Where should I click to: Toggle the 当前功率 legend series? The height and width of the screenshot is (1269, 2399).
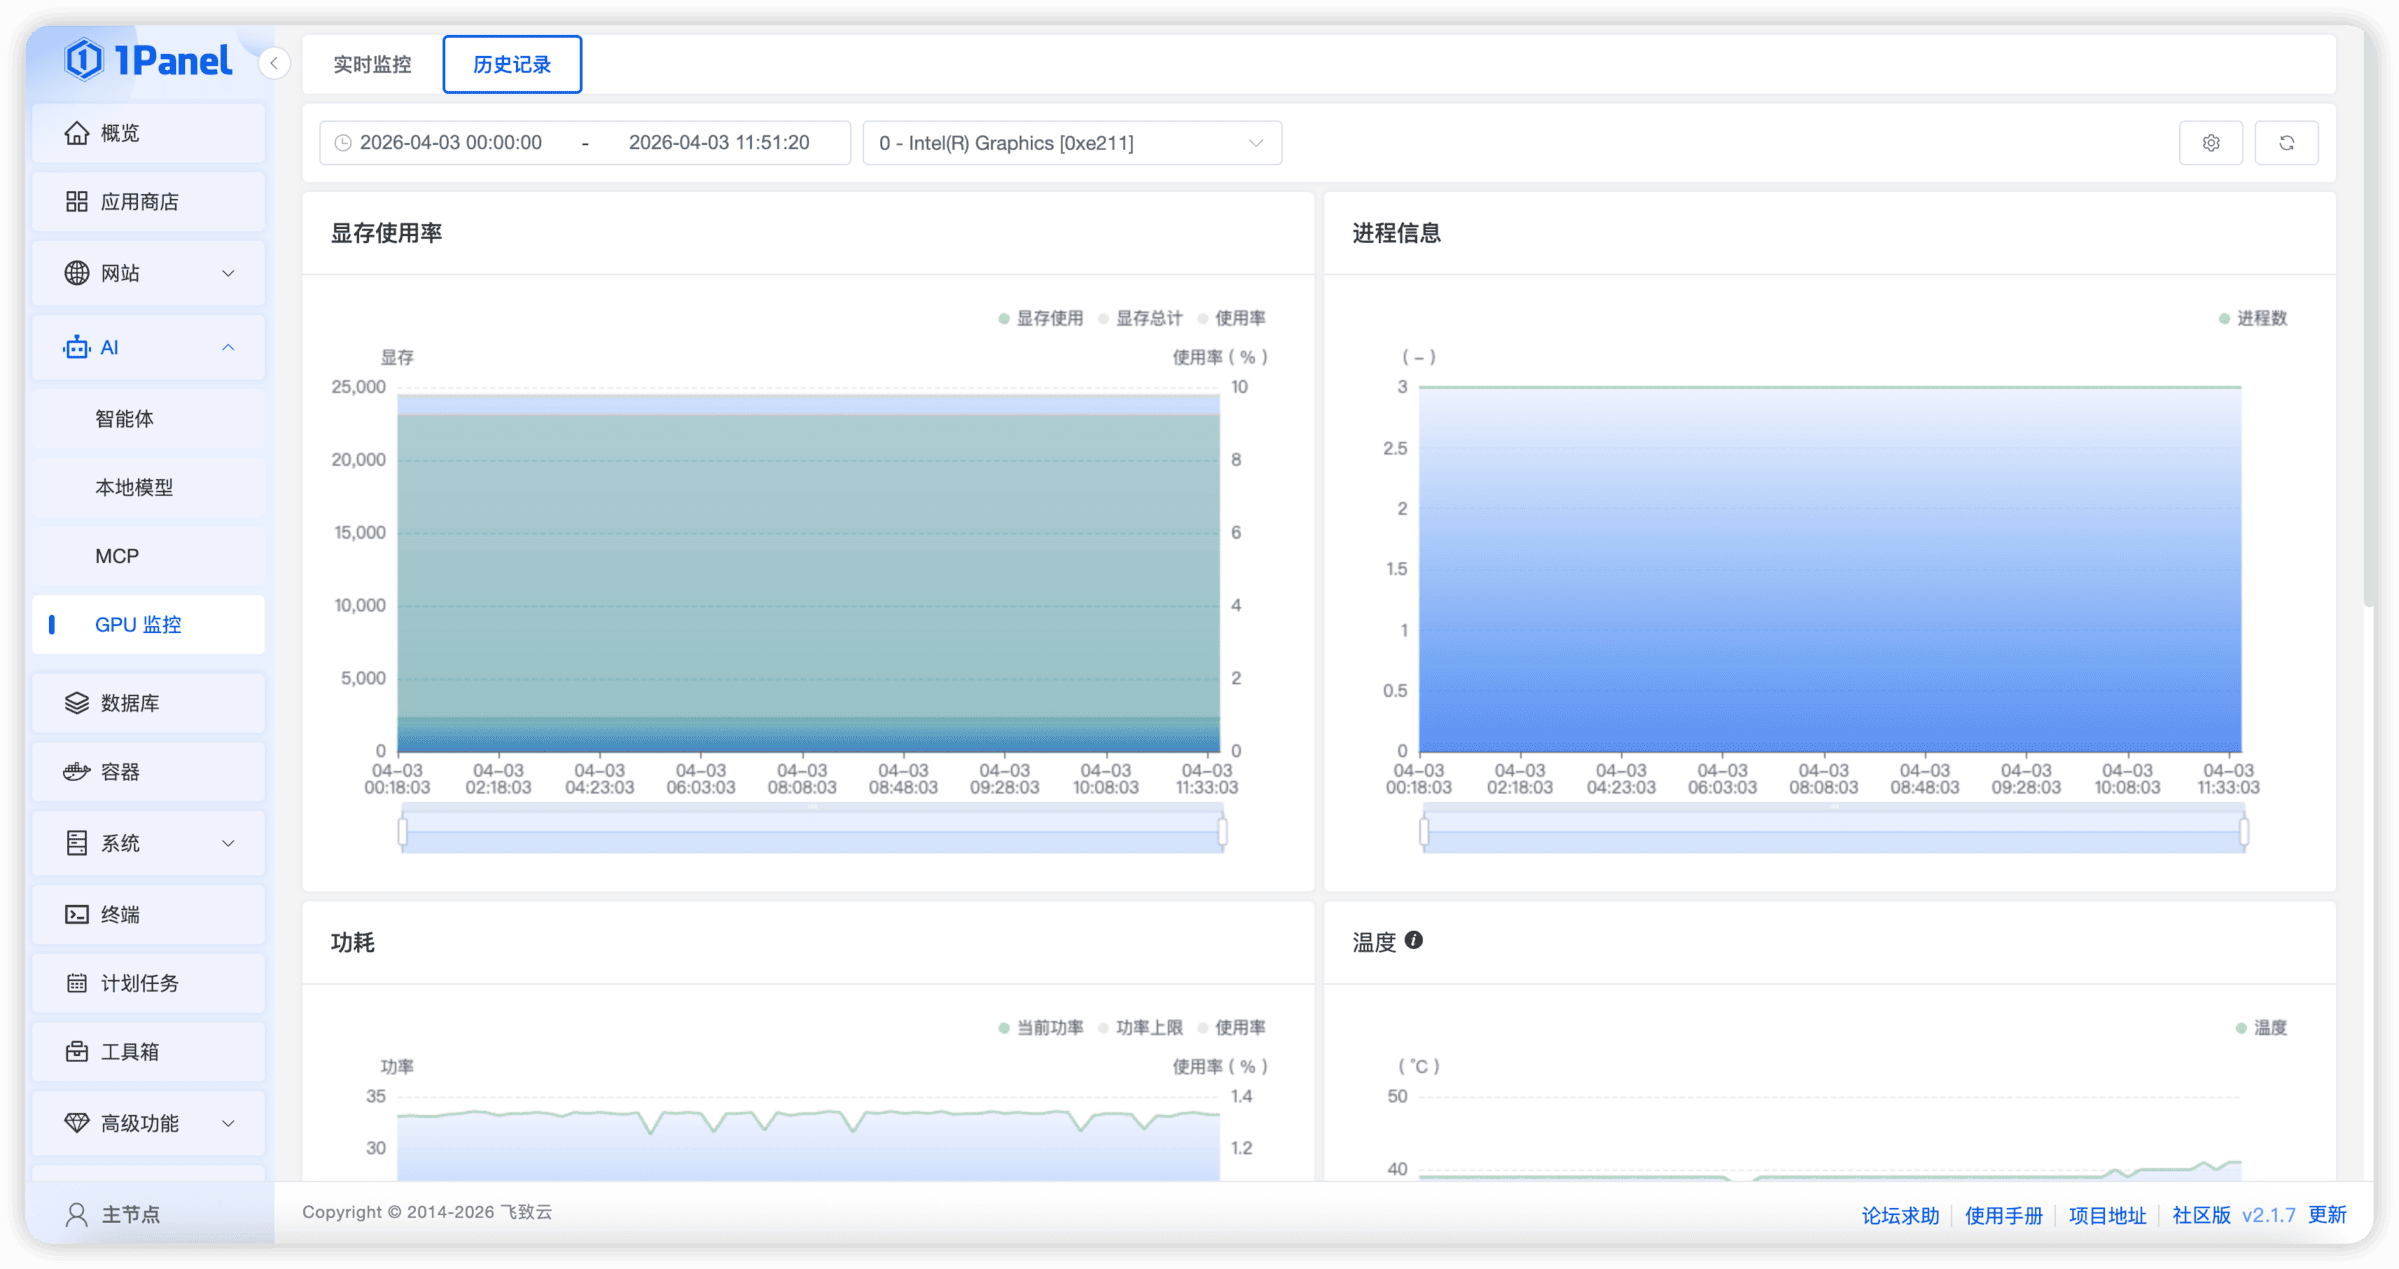(x=1040, y=1027)
